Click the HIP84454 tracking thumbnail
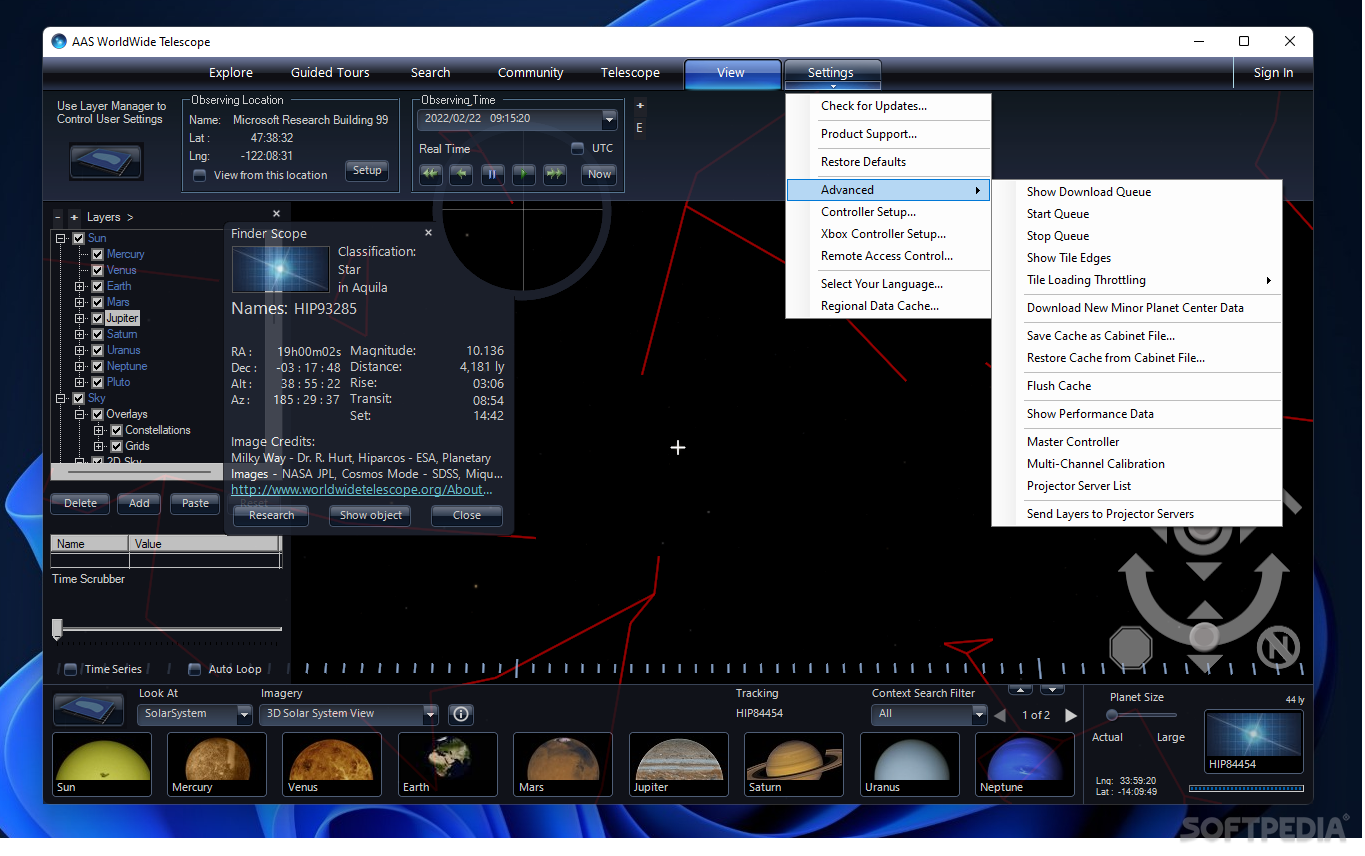Image resolution: width=1365 pixels, height=856 pixels. tap(1254, 741)
